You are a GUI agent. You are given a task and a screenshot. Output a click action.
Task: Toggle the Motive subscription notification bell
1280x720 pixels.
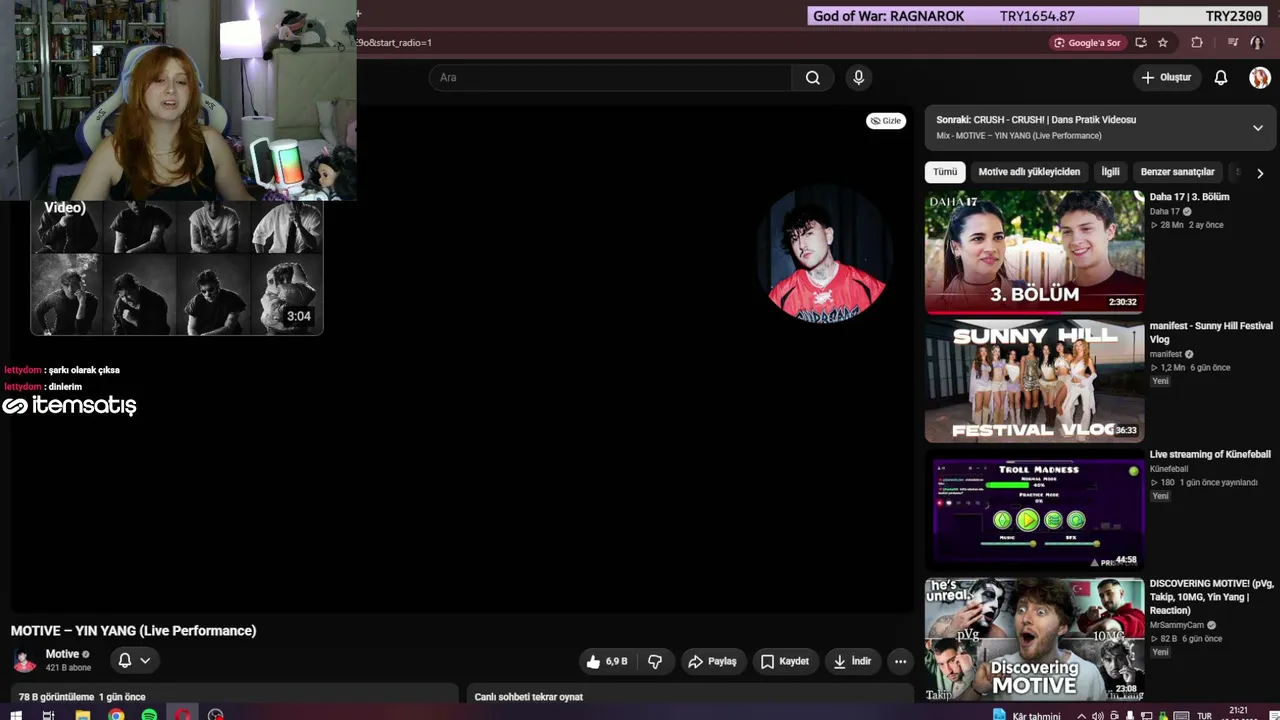[134, 660]
